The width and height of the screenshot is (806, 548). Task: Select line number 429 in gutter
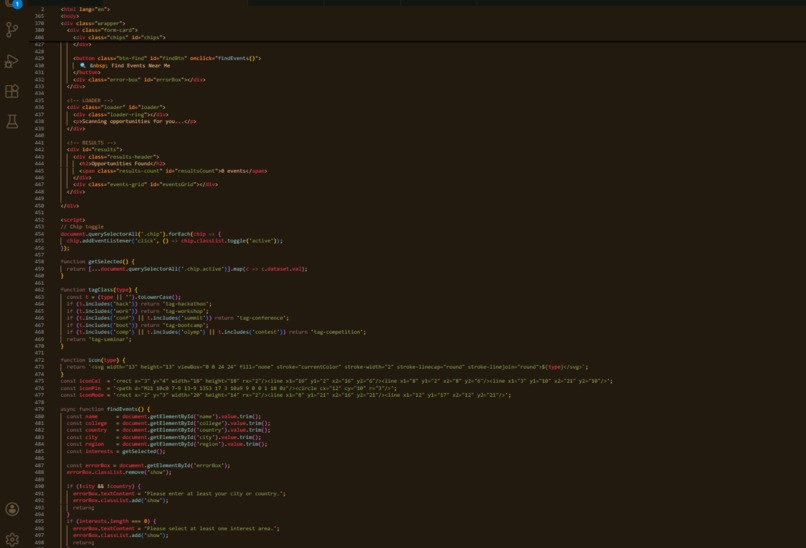click(x=39, y=58)
